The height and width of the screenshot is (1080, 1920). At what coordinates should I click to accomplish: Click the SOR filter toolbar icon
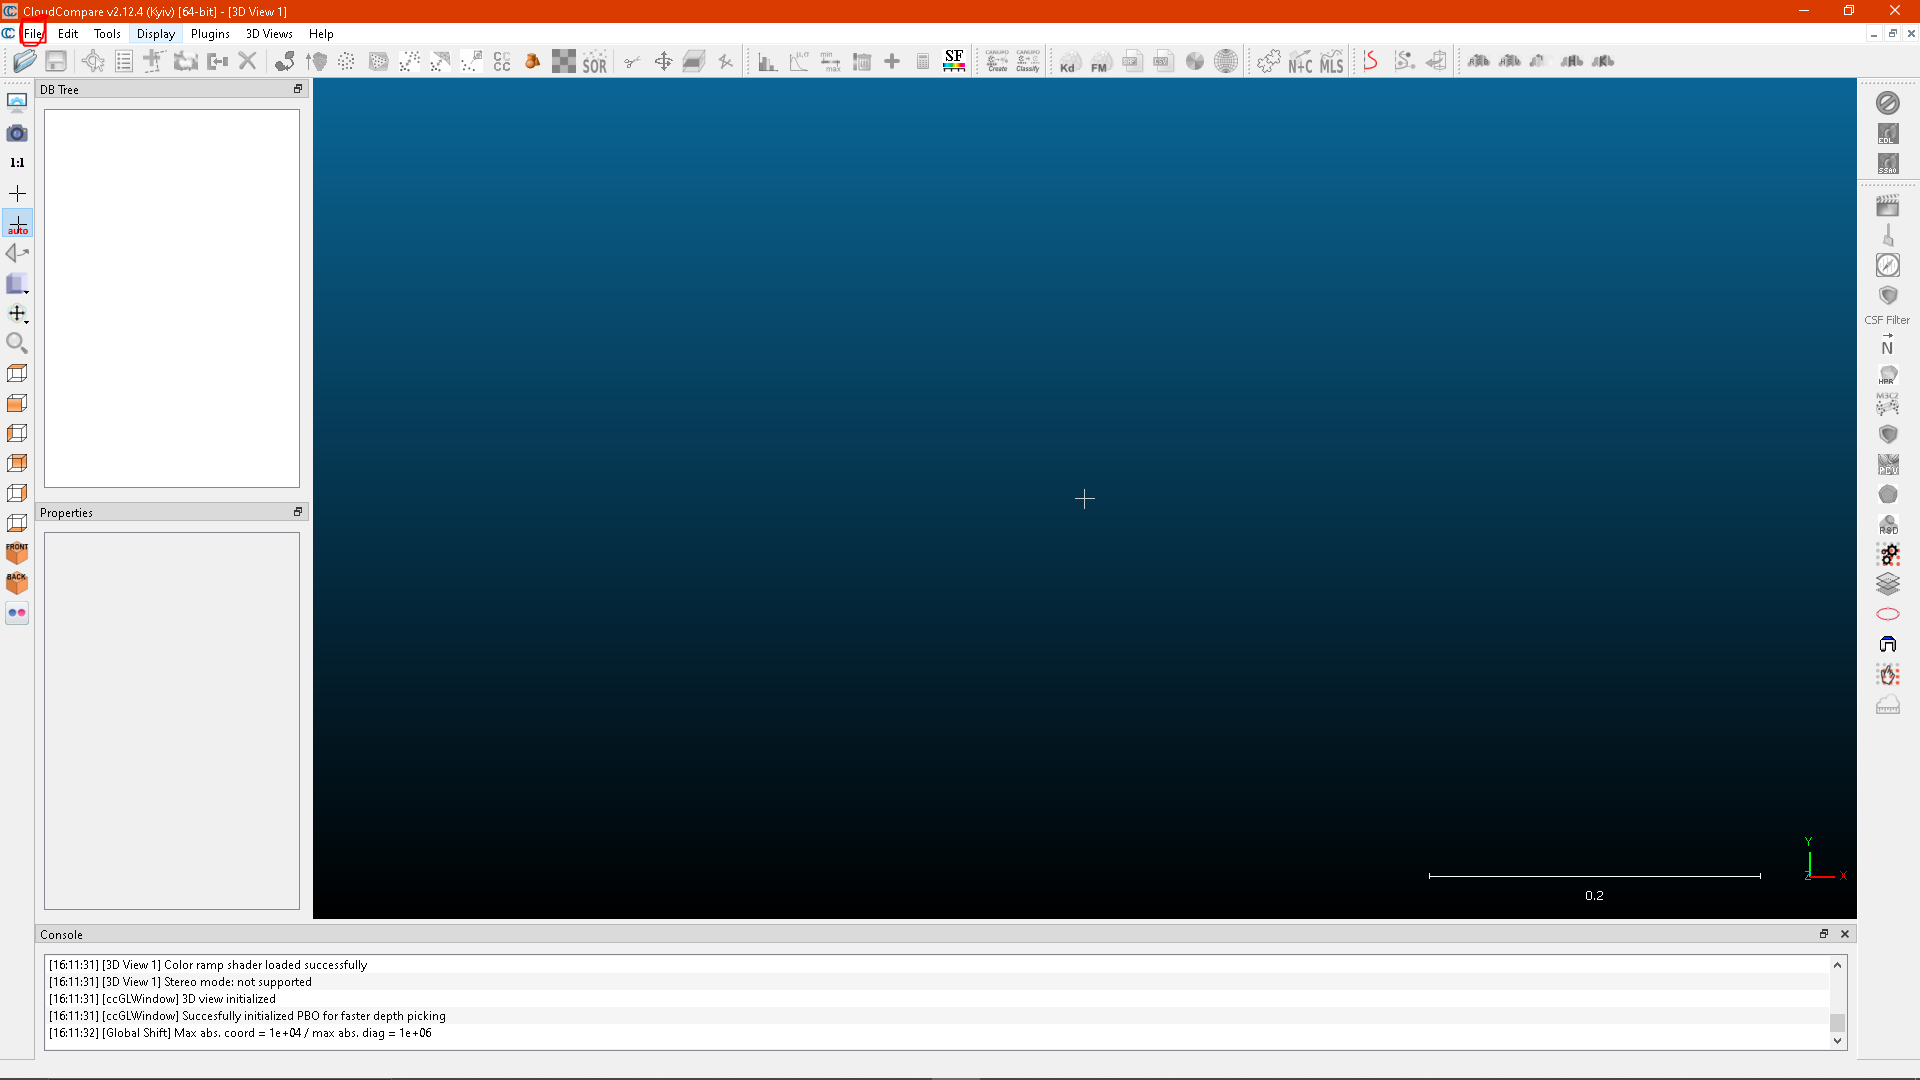coord(595,62)
